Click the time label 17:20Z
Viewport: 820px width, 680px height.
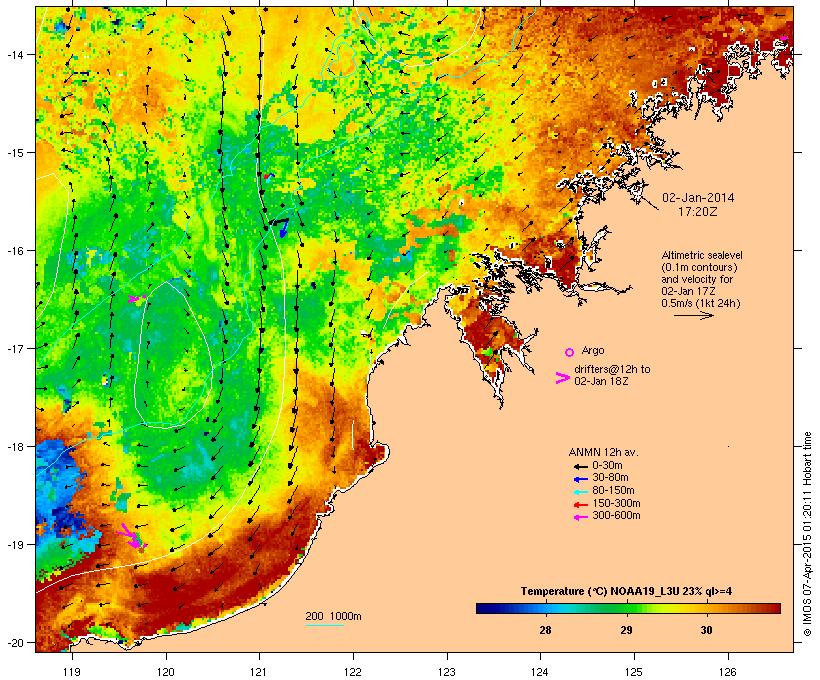(x=698, y=212)
